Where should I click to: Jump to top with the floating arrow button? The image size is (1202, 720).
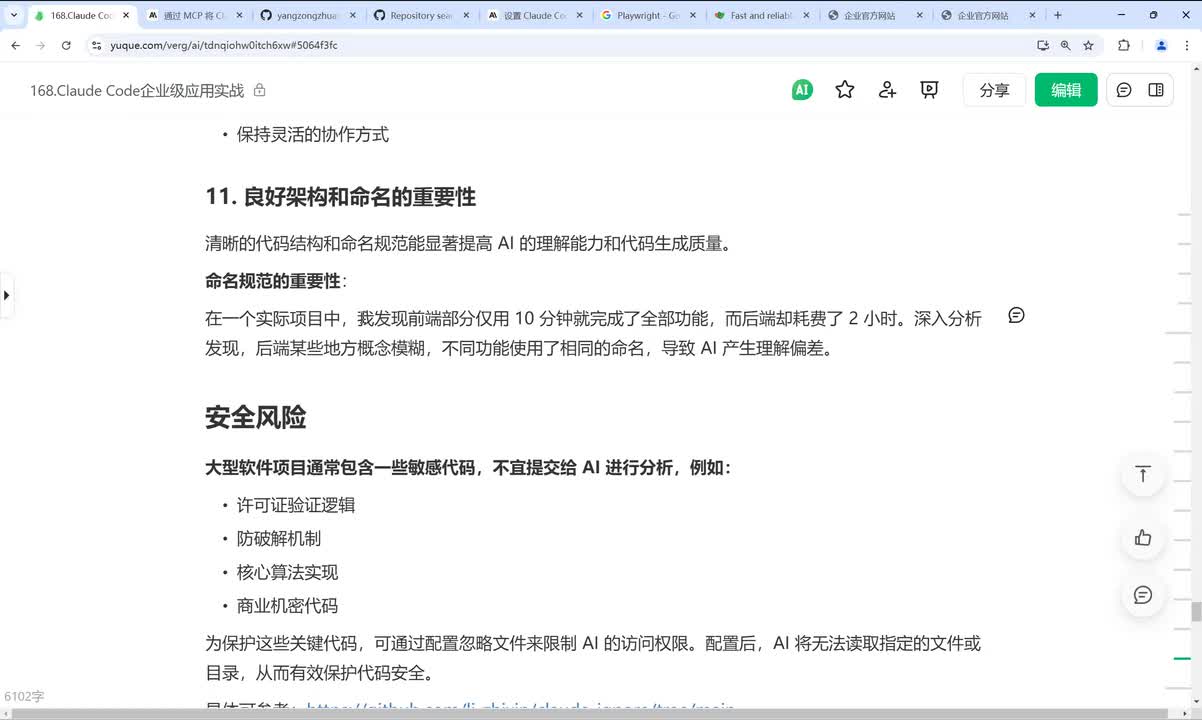click(x=1143, y=474)
